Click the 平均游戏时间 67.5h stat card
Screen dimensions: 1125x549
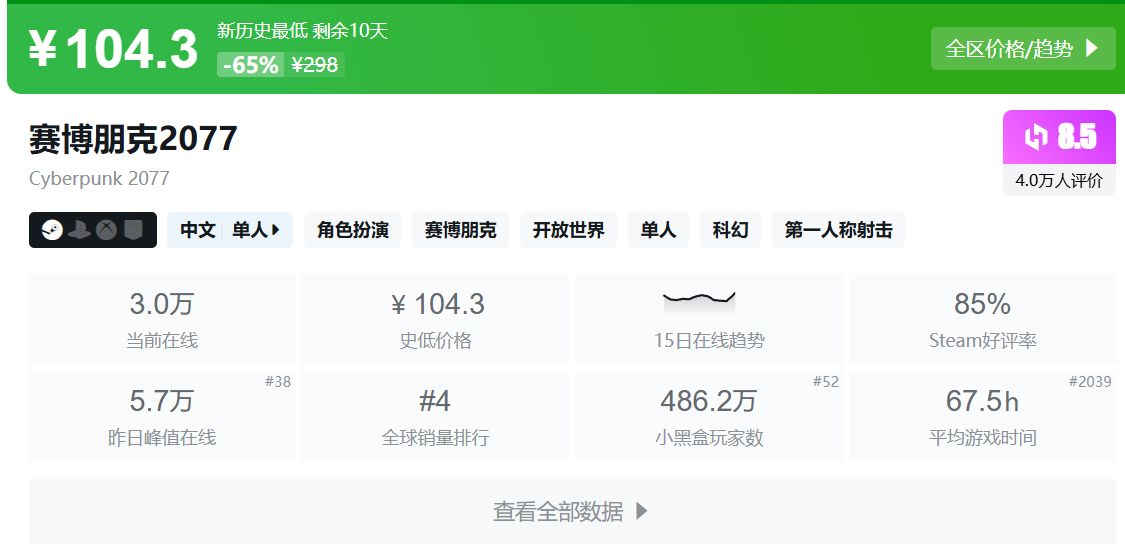click(982, 416)
